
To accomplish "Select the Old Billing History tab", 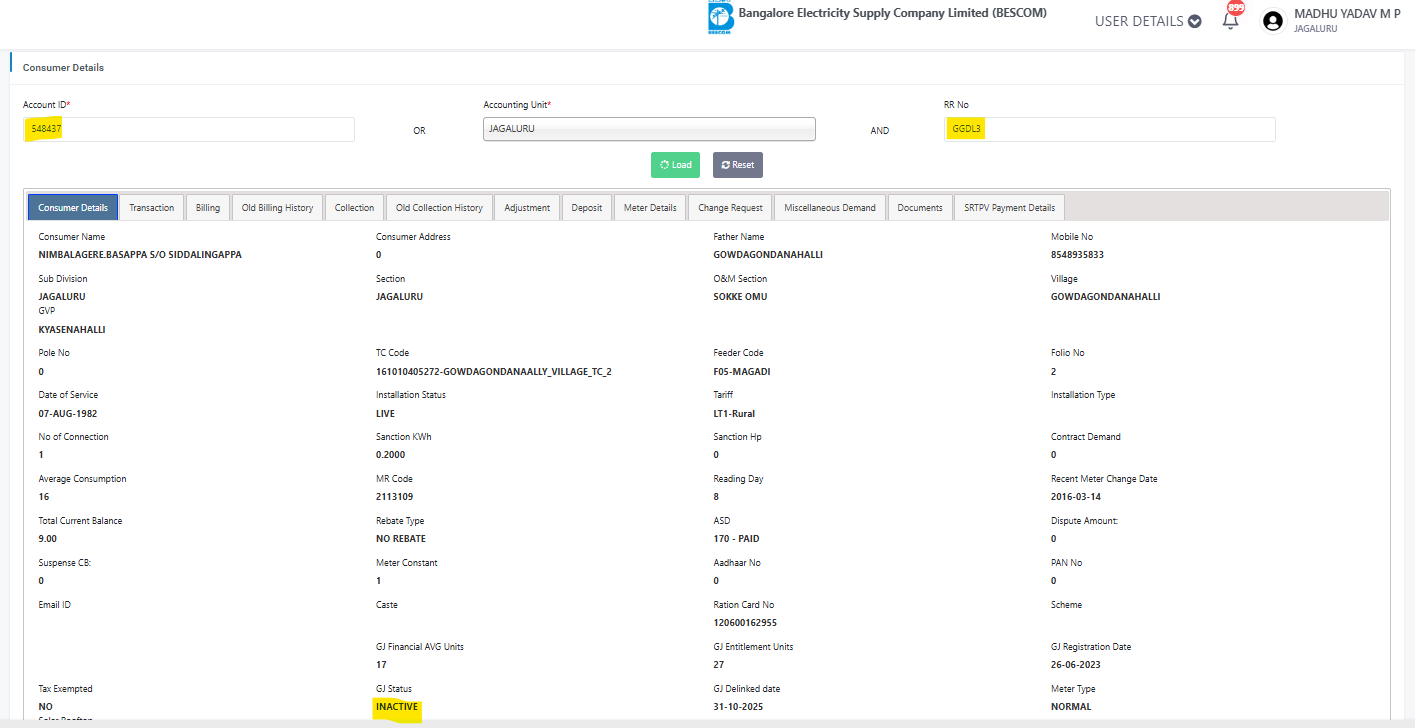I will (277, 208).
